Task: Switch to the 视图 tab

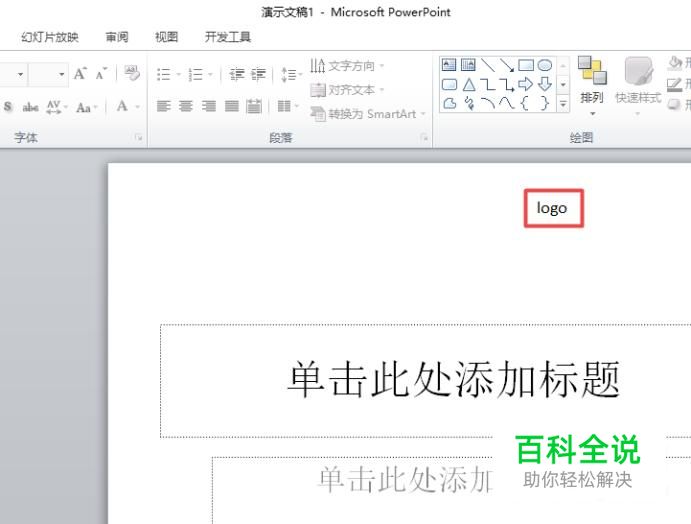Action: 166,37
